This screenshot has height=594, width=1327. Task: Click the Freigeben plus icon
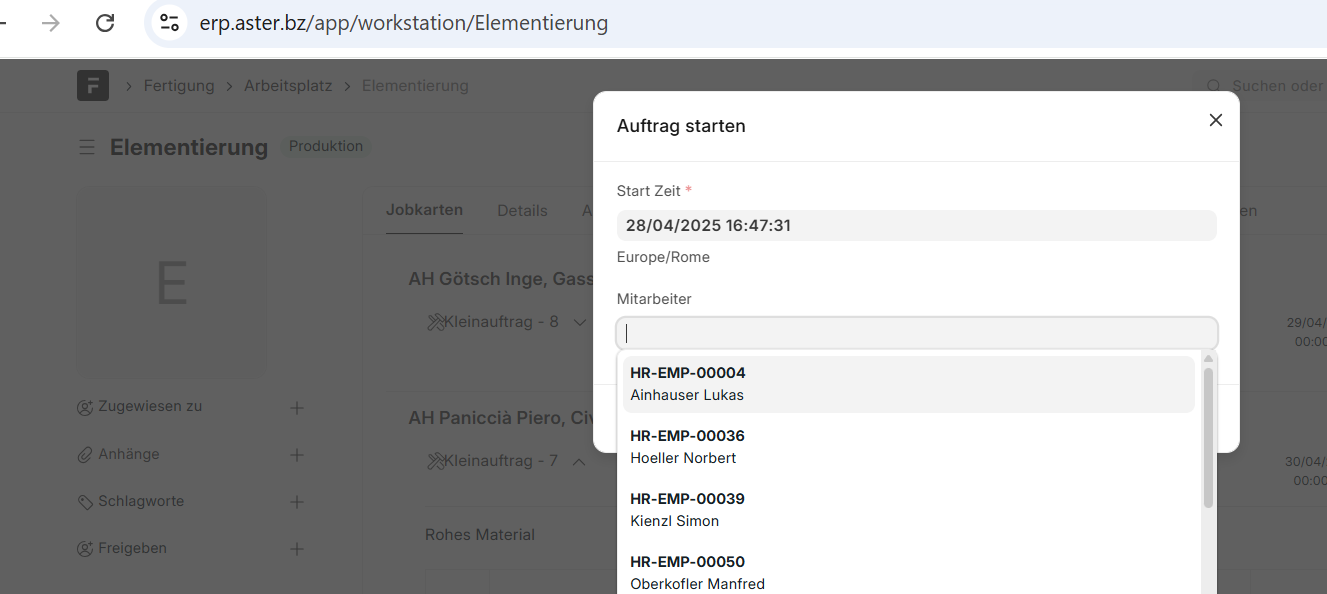(296, 549)
